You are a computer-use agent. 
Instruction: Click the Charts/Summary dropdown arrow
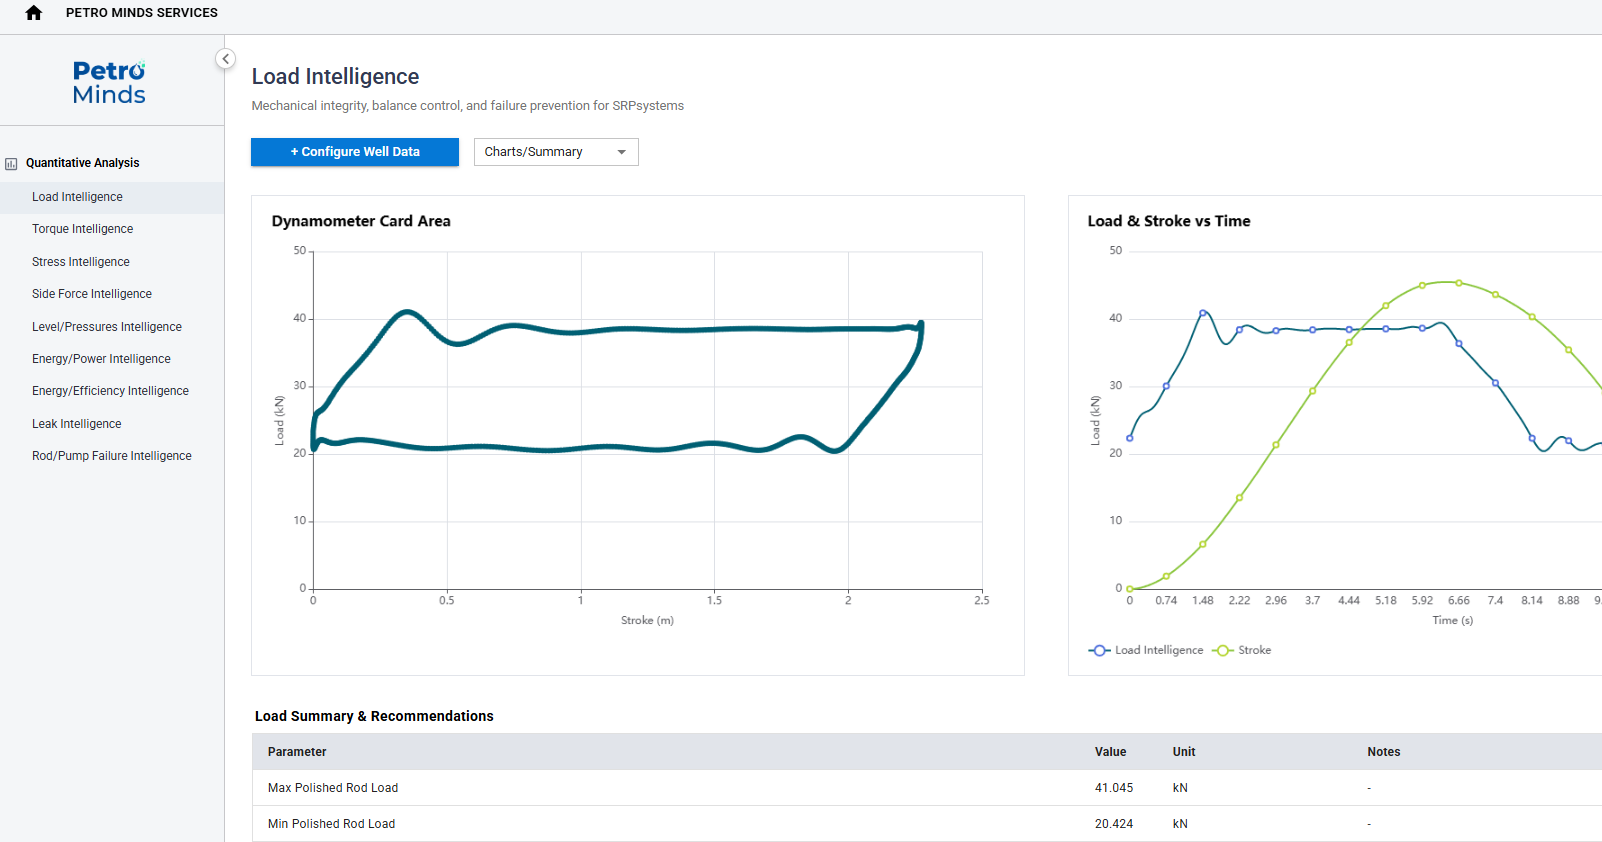(x=622, y=152)
